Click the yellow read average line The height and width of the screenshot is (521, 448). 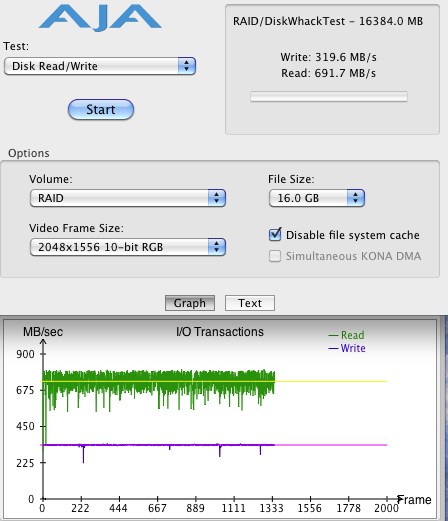point(330,381)
